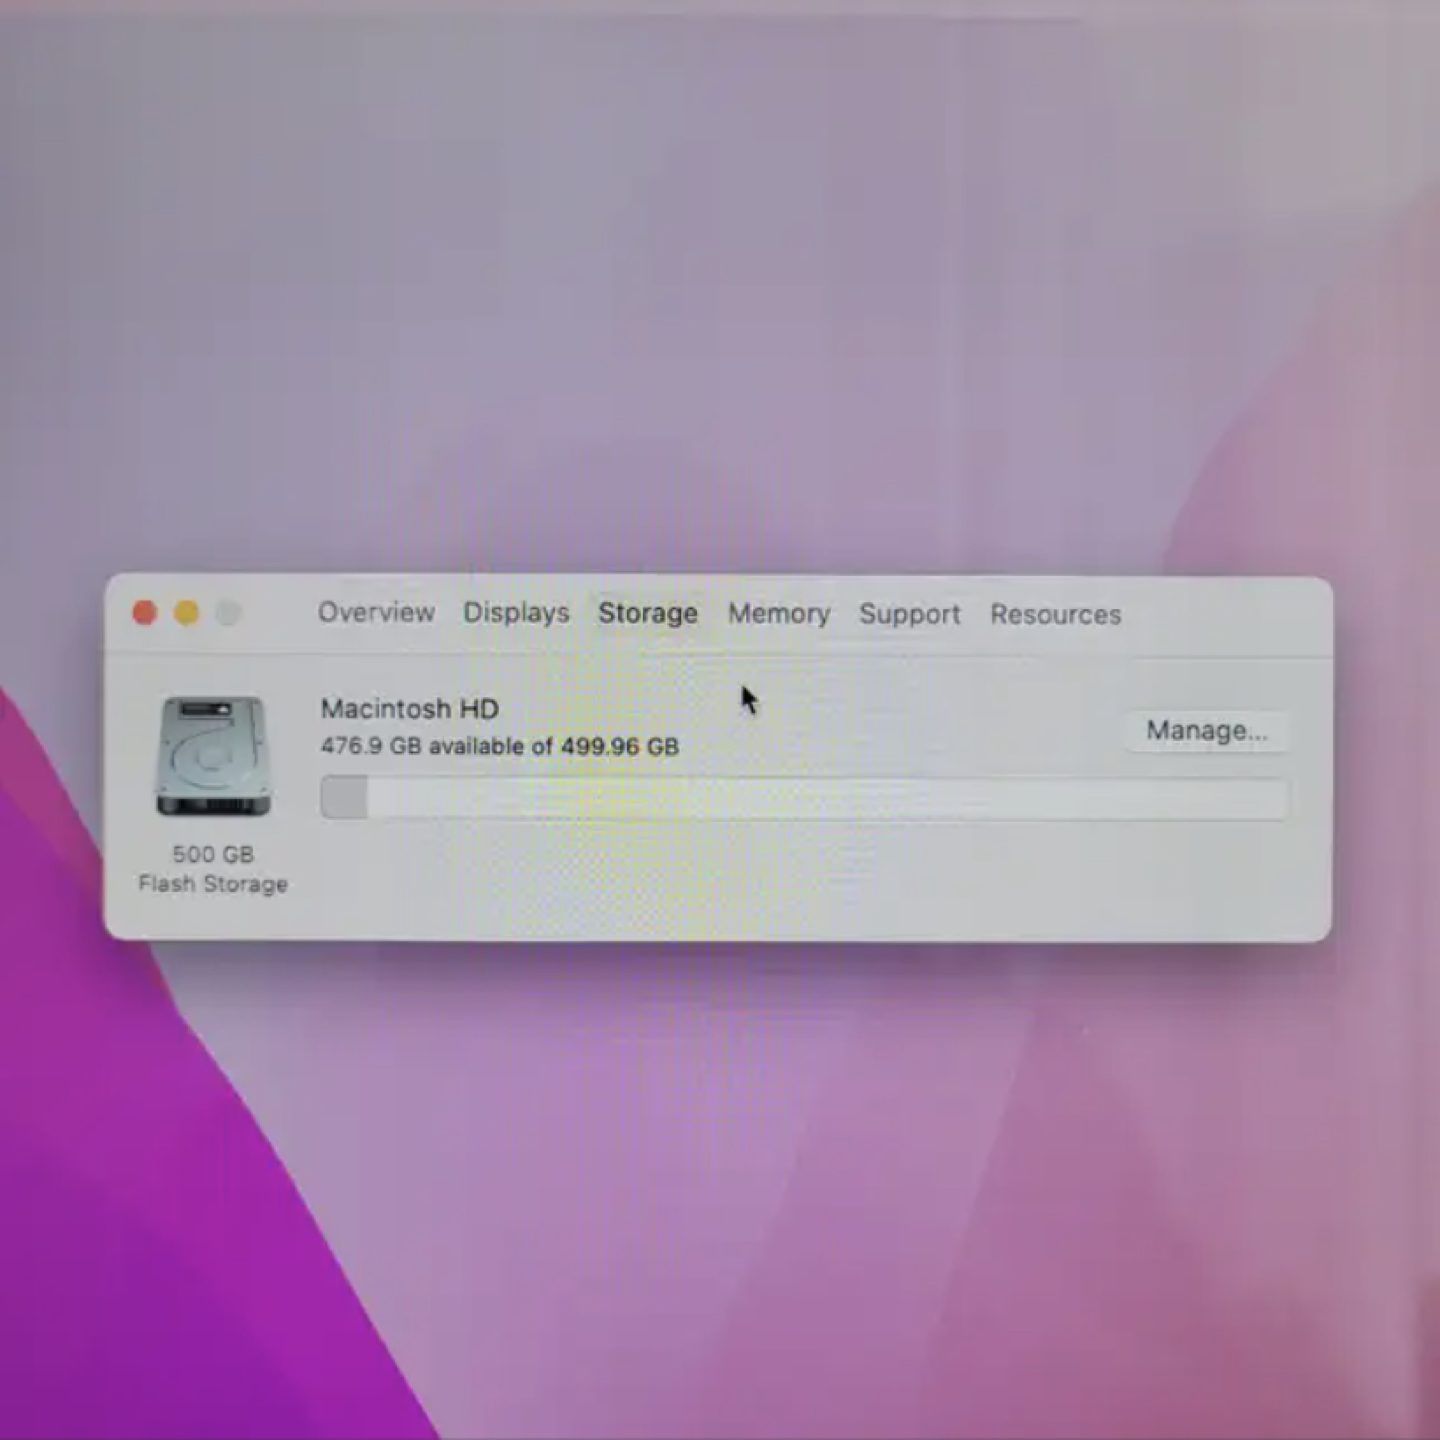Click the 'Flash Storage' label
This screenshot has height=1440, width=1440.
(x=213, y=884)
